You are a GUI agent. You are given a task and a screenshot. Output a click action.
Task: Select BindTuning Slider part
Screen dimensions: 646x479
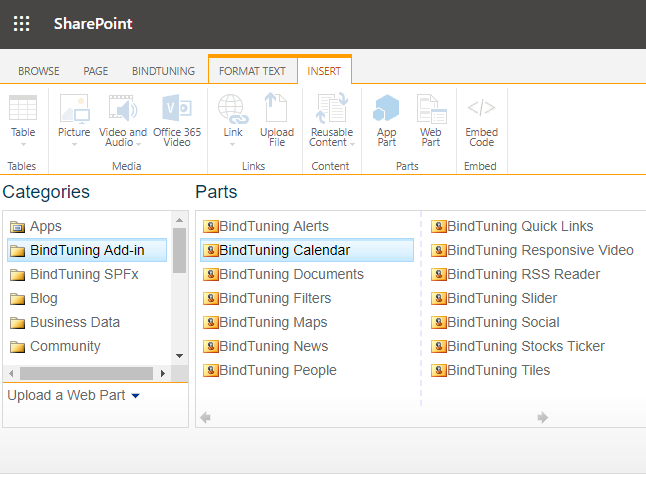pyautogui.click(x=494, y=298)
